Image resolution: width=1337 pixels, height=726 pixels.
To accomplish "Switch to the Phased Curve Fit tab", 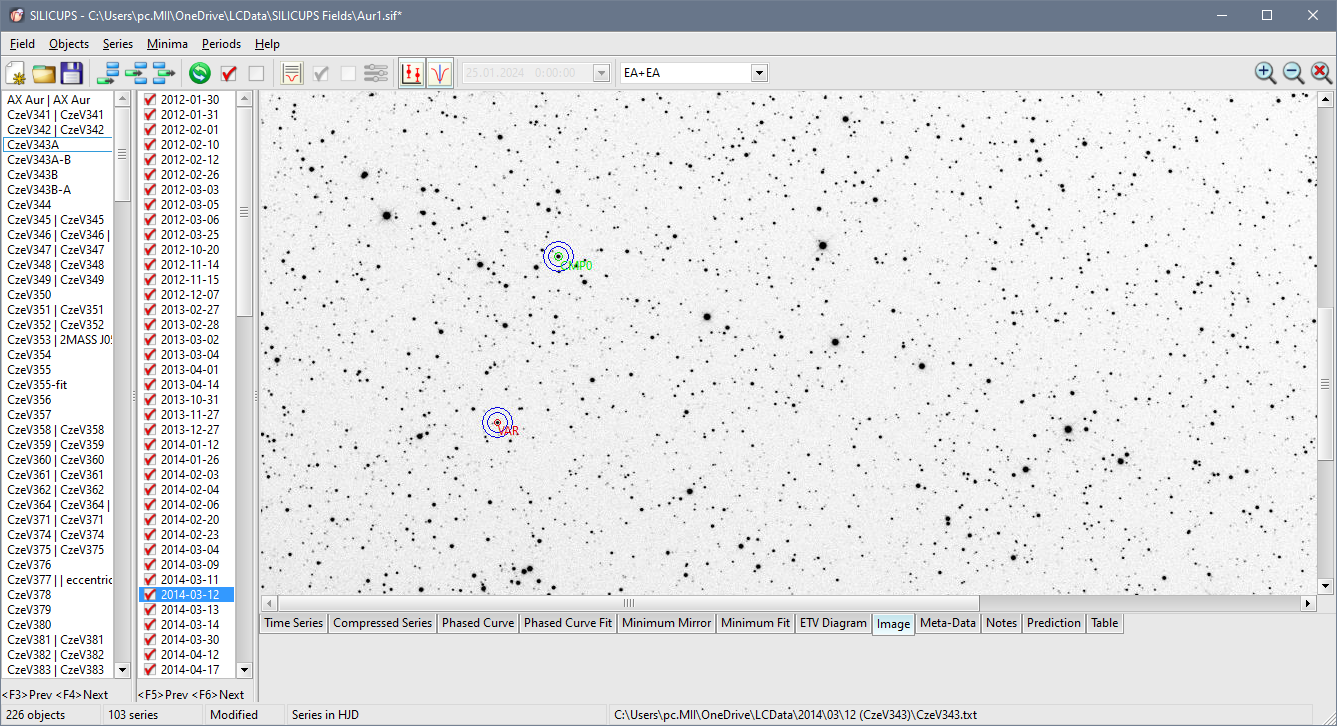I will (568, 623).
